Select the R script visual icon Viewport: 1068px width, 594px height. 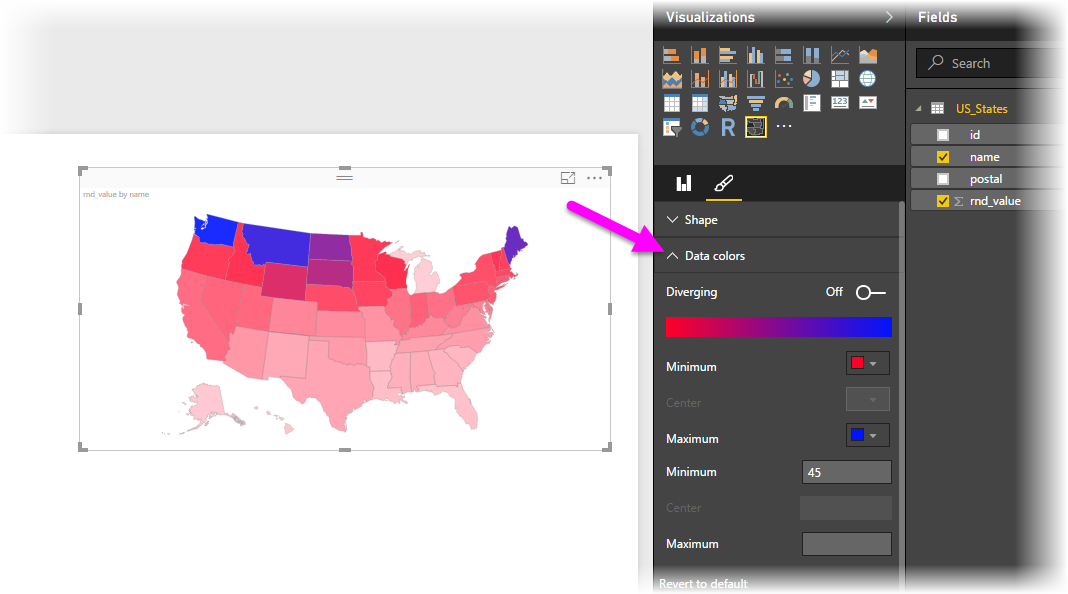727,128
